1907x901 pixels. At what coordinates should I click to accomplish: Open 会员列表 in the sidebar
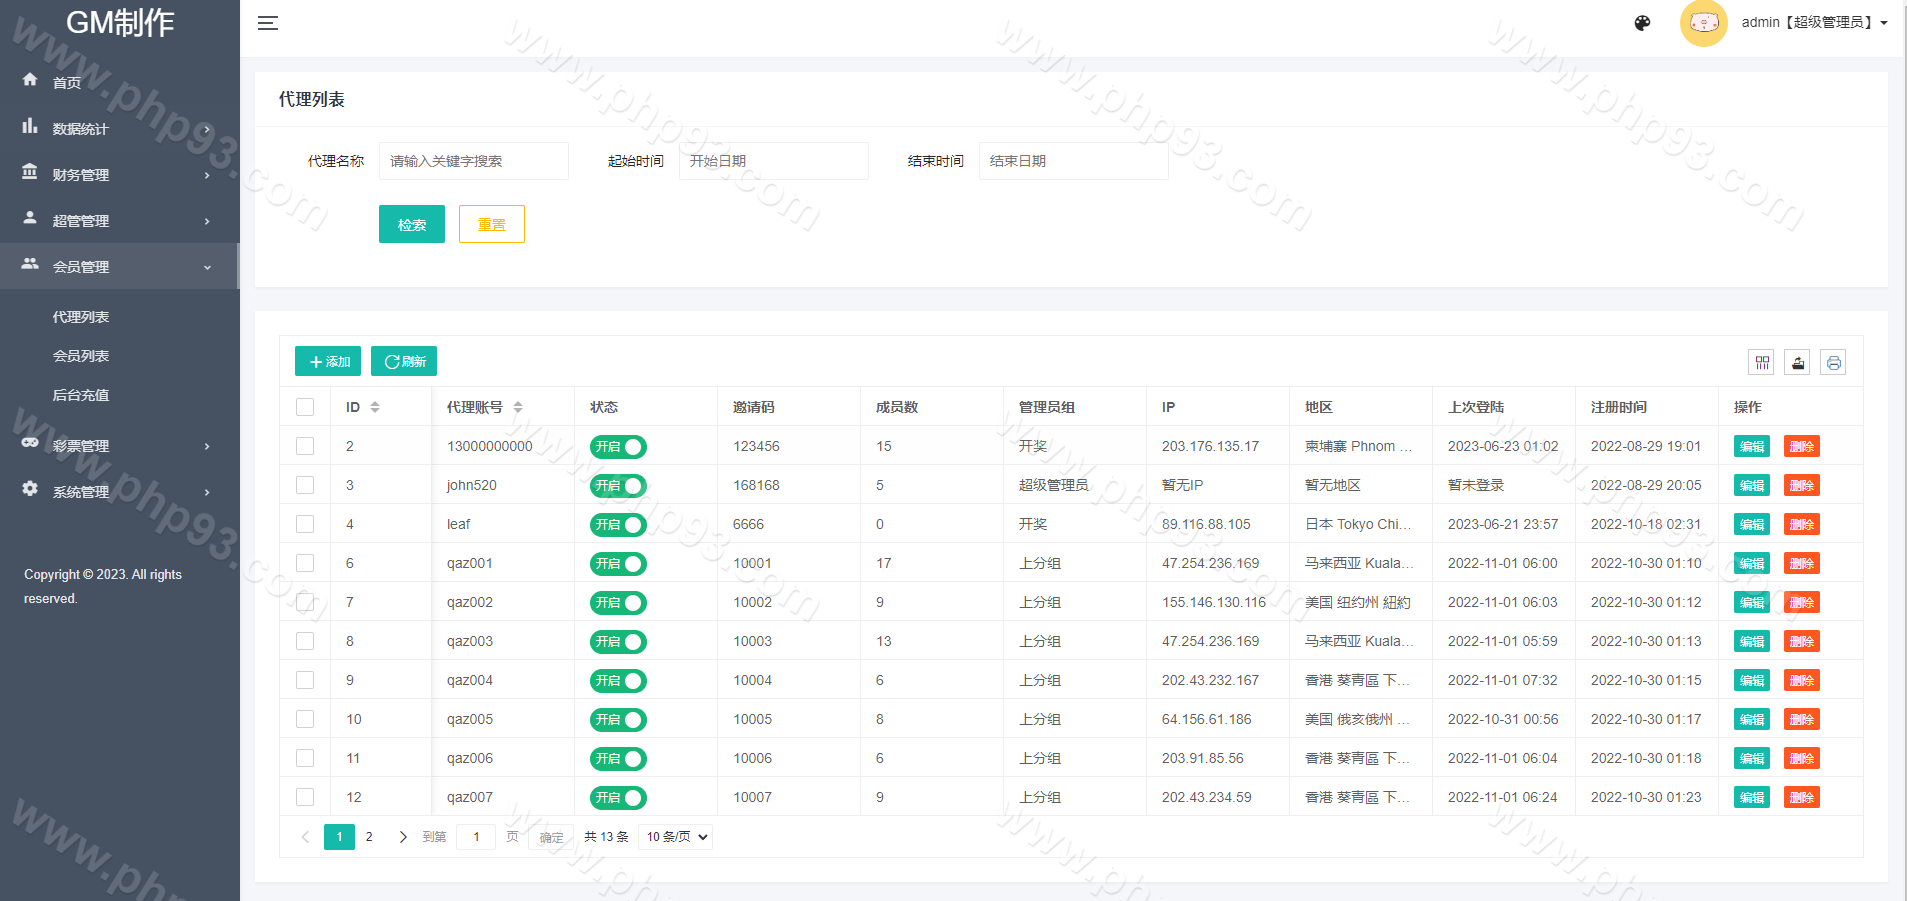pyautogui.click(x=81, y=356)
